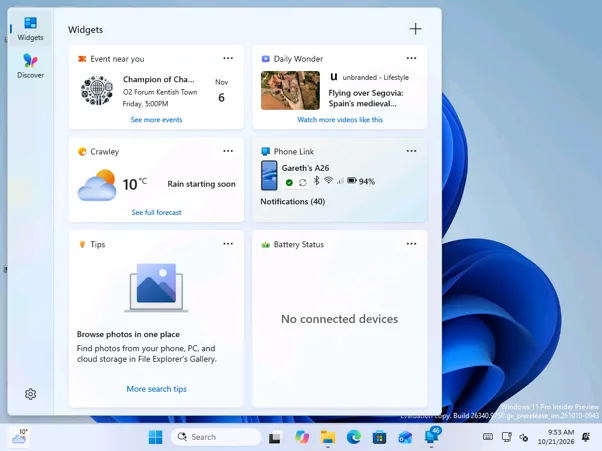Open Outlook from the taskbar
The height and width of the screenshot is (451, 602).
tap(405, 437)
